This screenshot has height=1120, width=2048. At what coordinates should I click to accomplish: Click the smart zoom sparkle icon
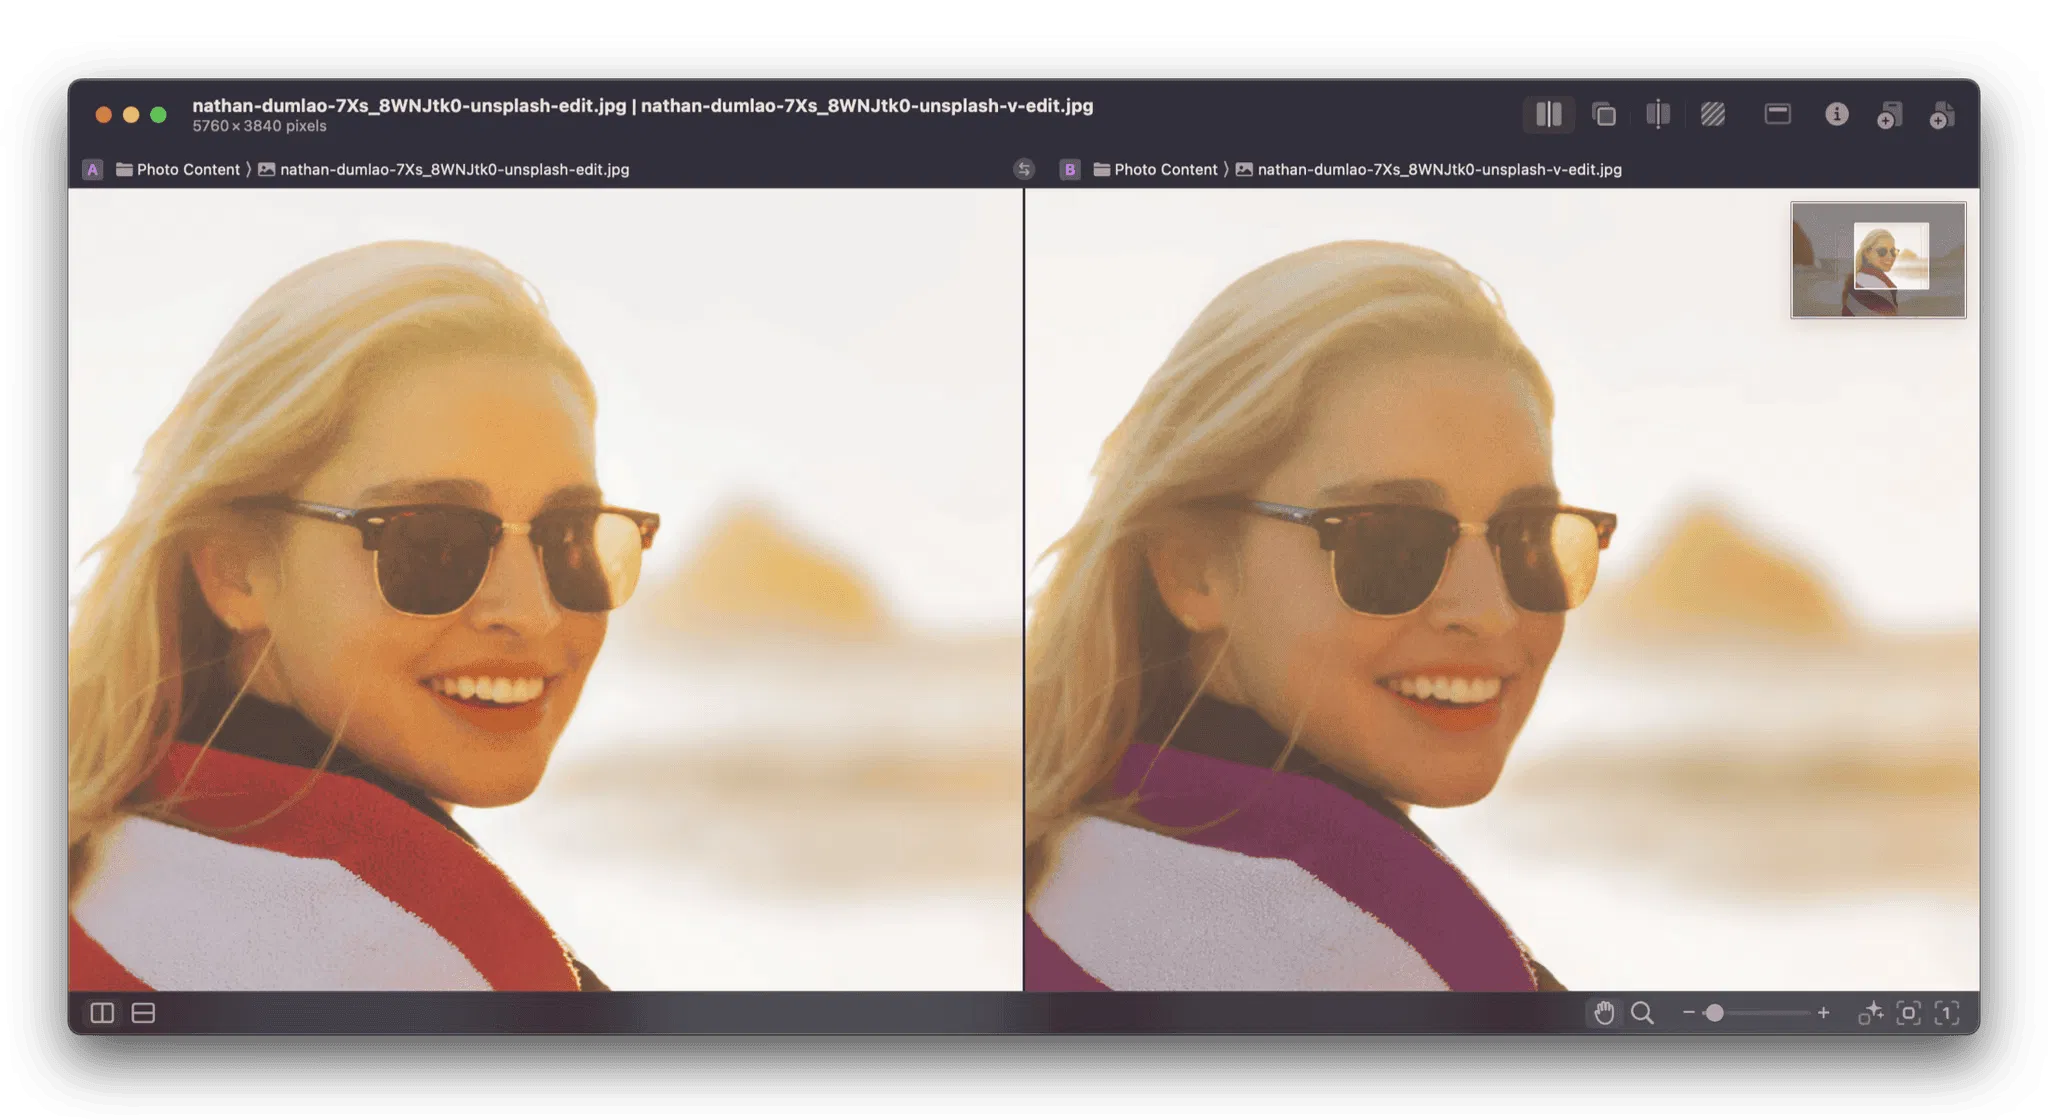1870,1013
